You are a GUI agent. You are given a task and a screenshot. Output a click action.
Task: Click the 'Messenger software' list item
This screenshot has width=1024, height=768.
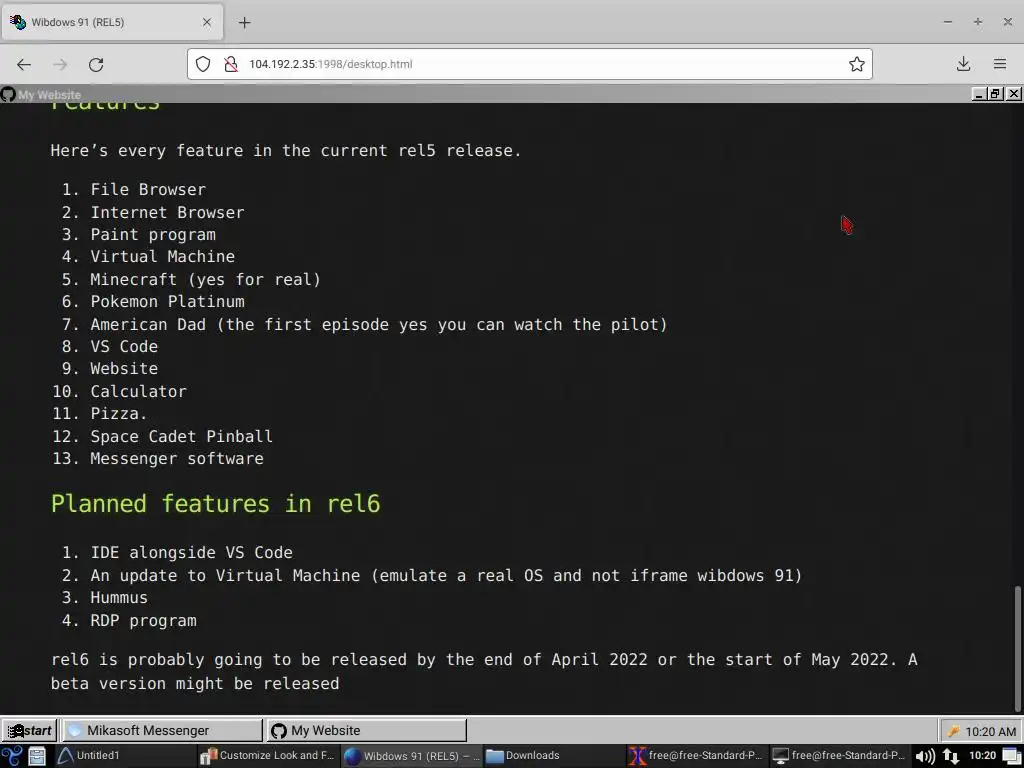[x=177, y=458]
